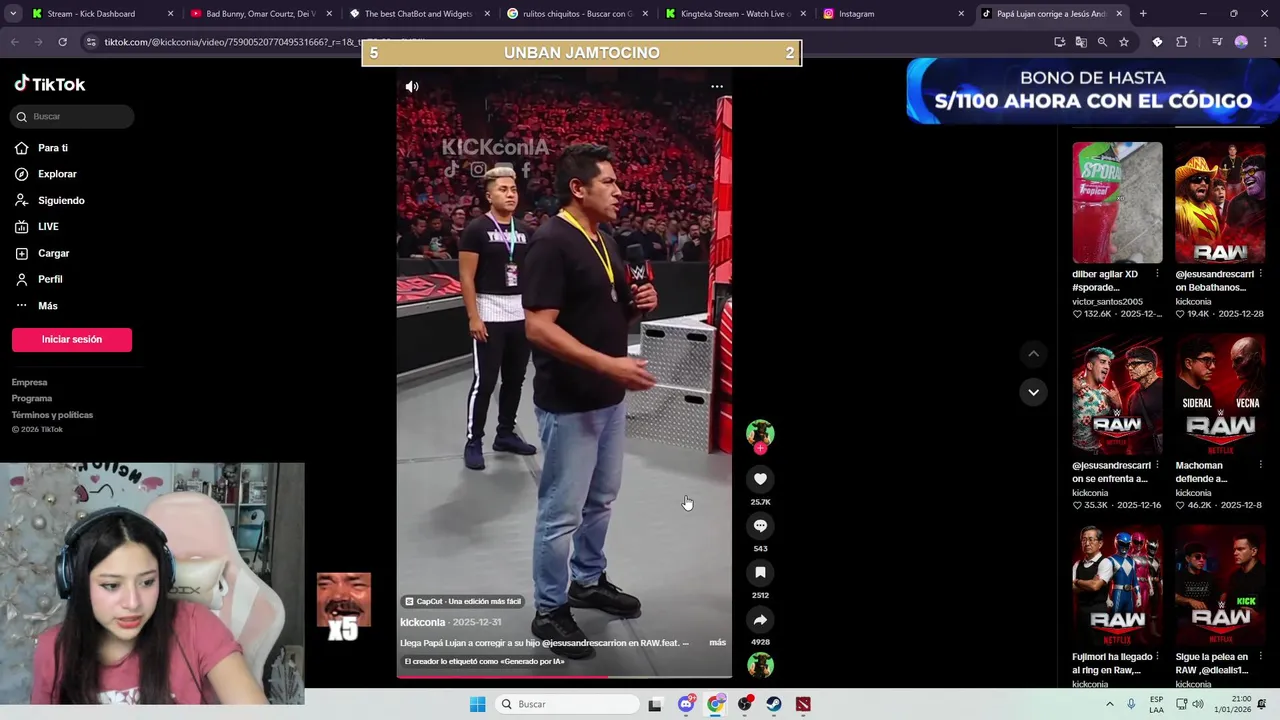This screenshot has height=720, width=1280.
Task: Open comments via the speech bubble icon
Action: (760, 526)
